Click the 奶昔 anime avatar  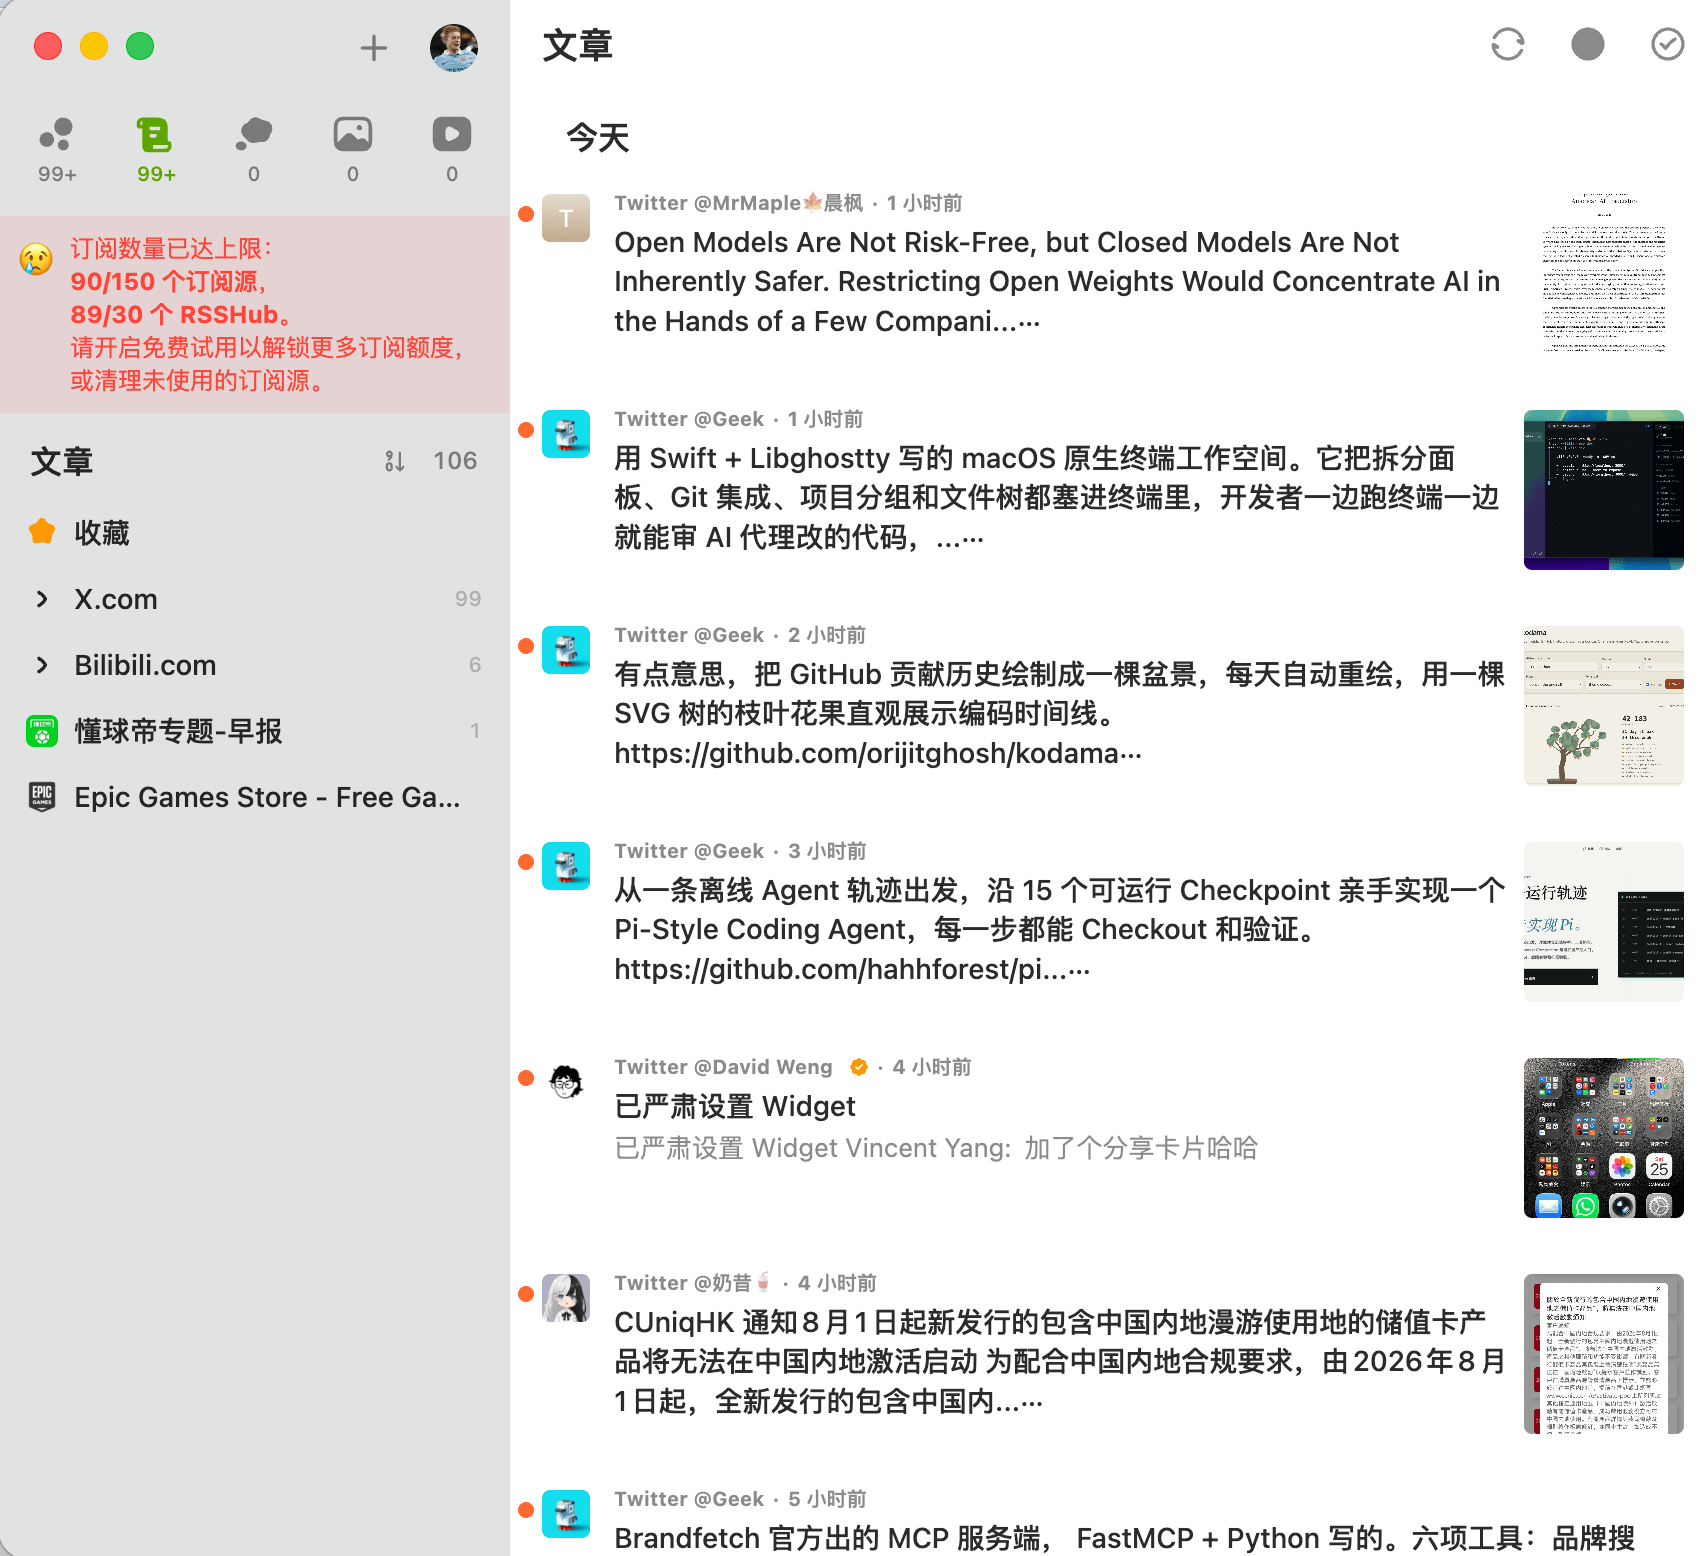566,1298
